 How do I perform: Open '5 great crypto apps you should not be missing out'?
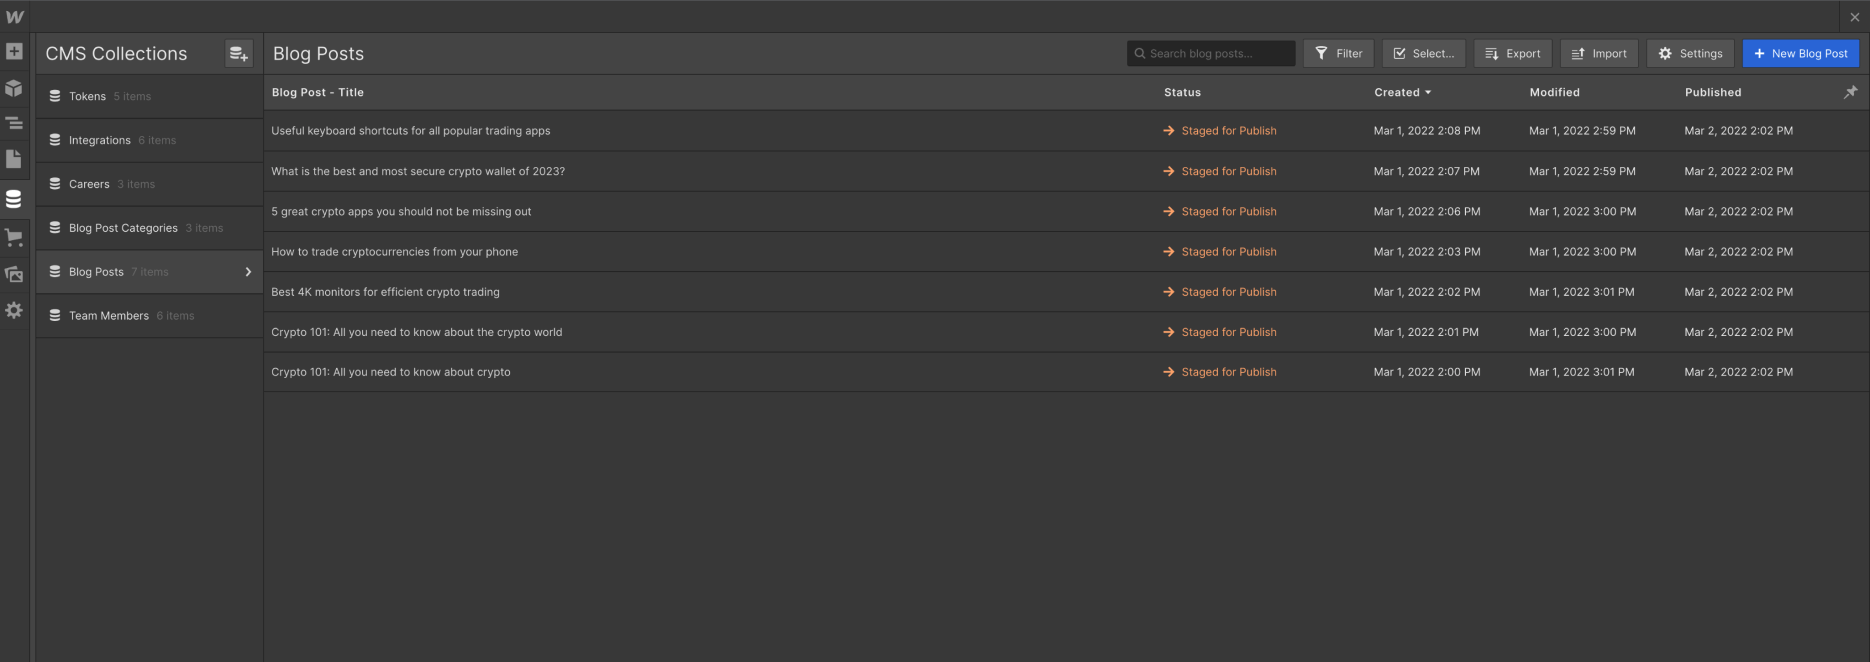coord(401,212)
